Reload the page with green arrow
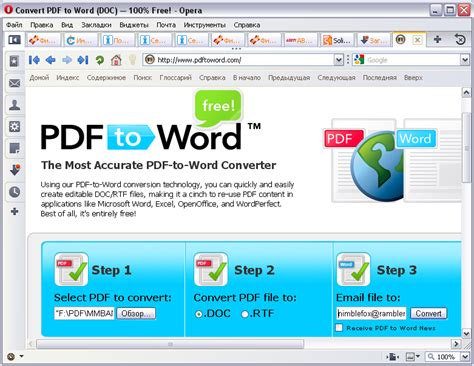This screenshot has height=366, width=474. click(x=100, y=60)
